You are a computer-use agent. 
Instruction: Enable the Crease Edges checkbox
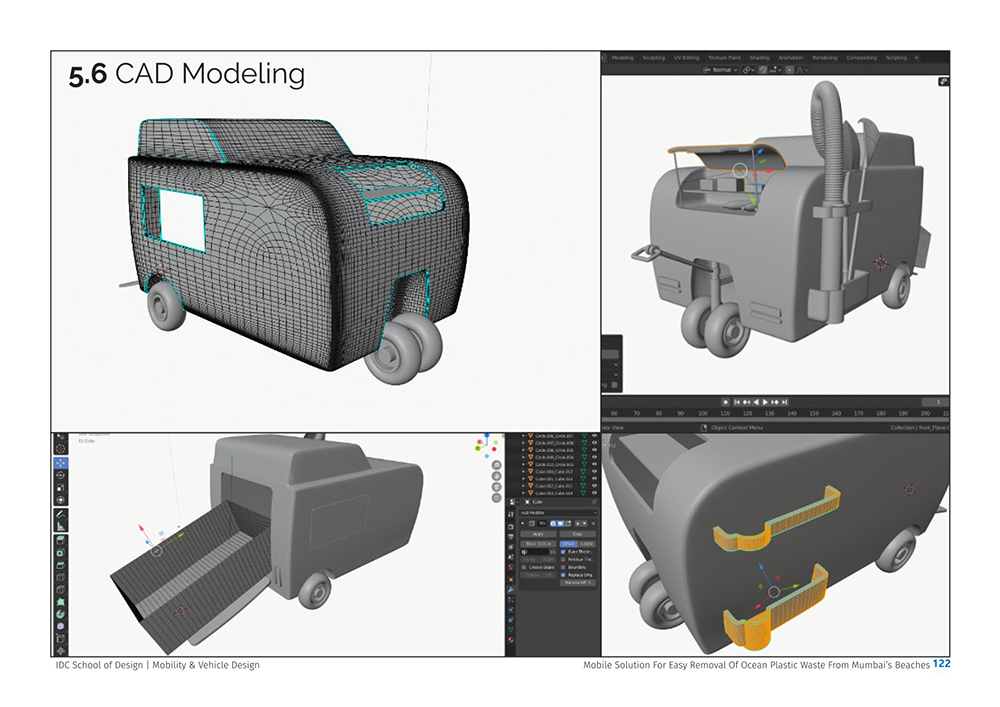coord(524,567)
